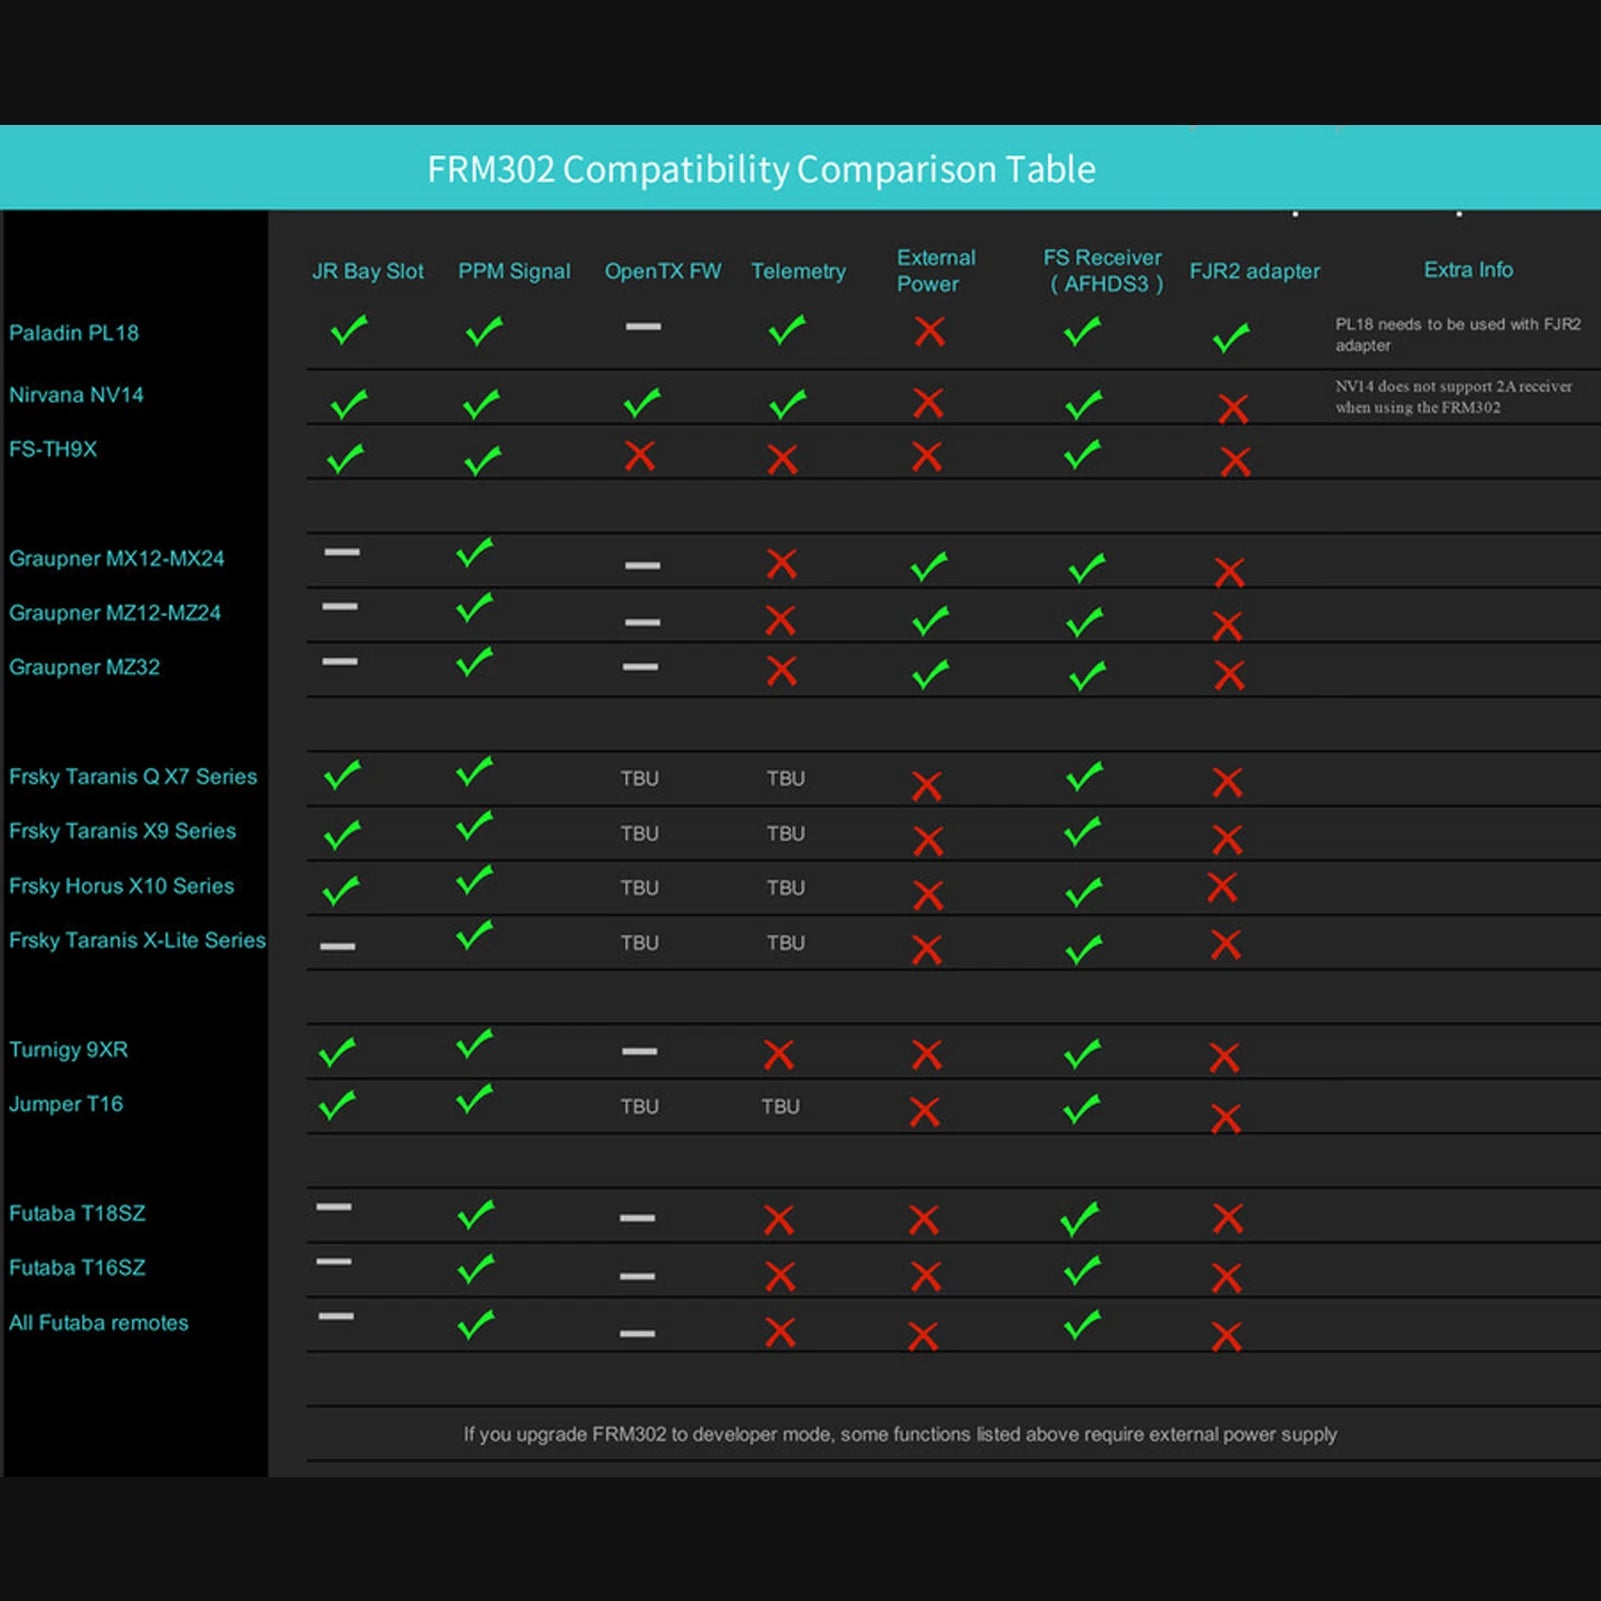Select the 'Graupner MX12-MX24' row label
Image resolution: width=1601 pixels, height=1601 pixels.
pos(117,558)
